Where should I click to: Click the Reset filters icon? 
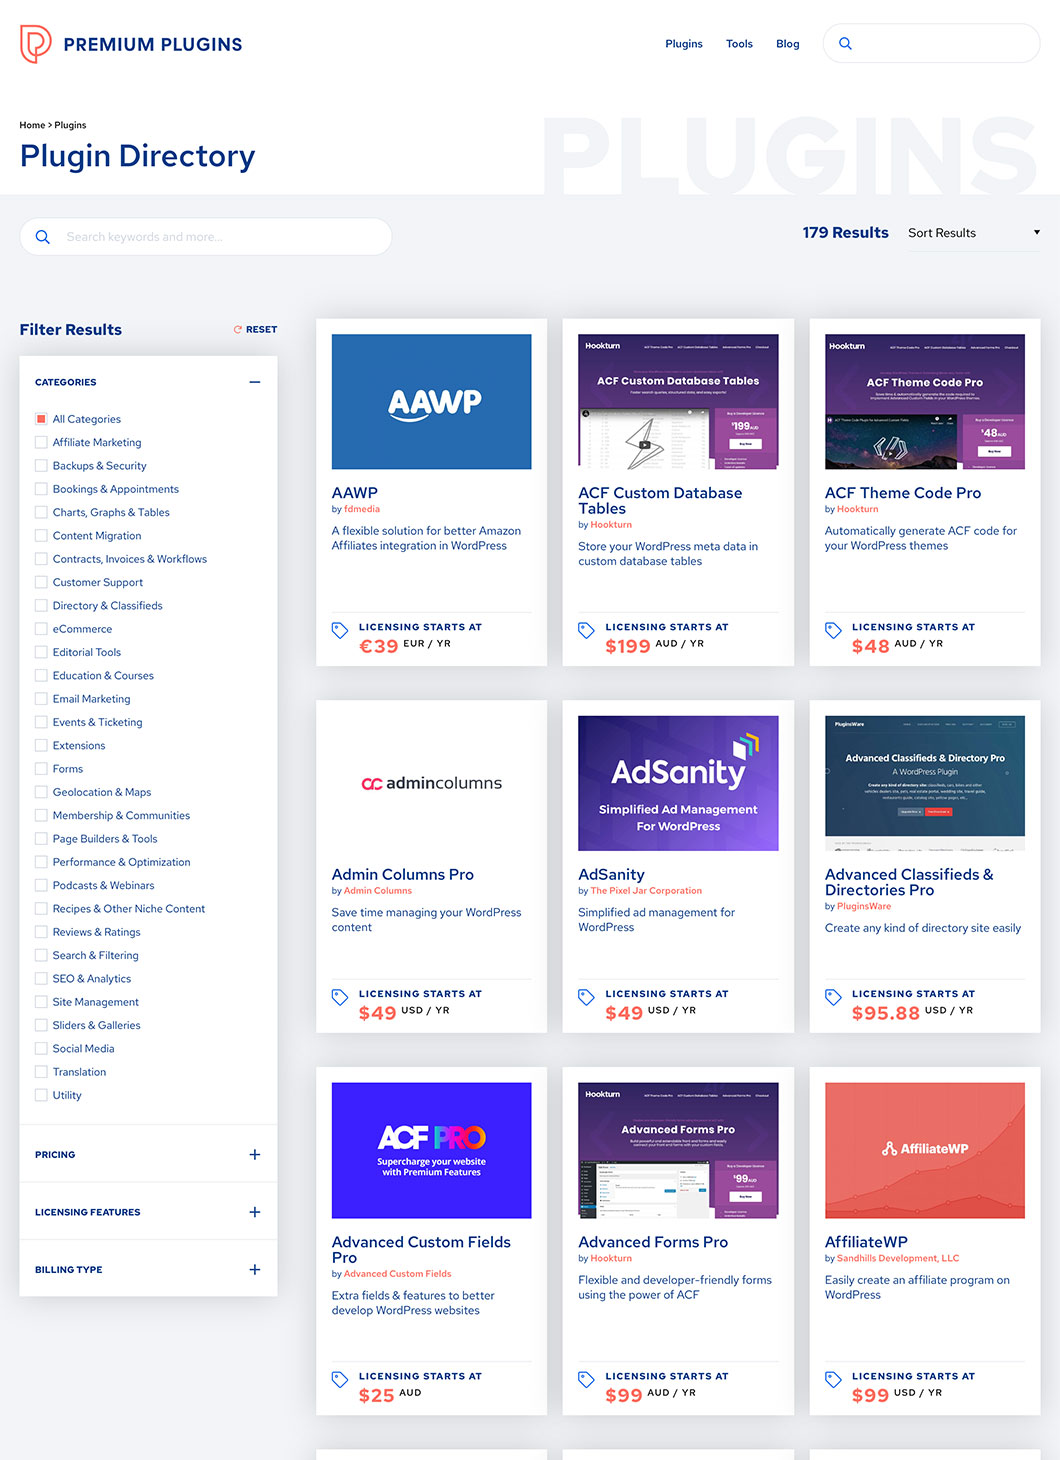point(238,329)
